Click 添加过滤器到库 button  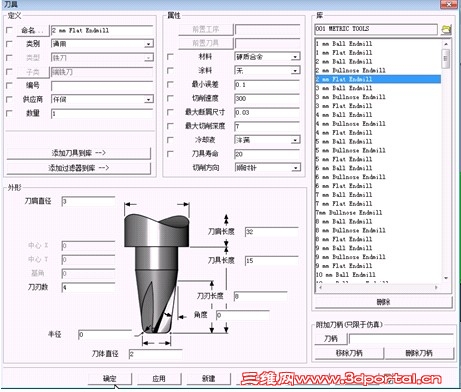point(79,168)
